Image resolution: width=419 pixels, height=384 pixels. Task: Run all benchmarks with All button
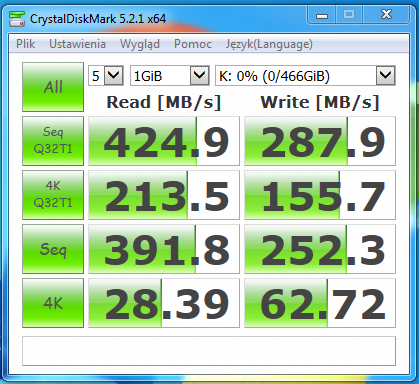53,87
